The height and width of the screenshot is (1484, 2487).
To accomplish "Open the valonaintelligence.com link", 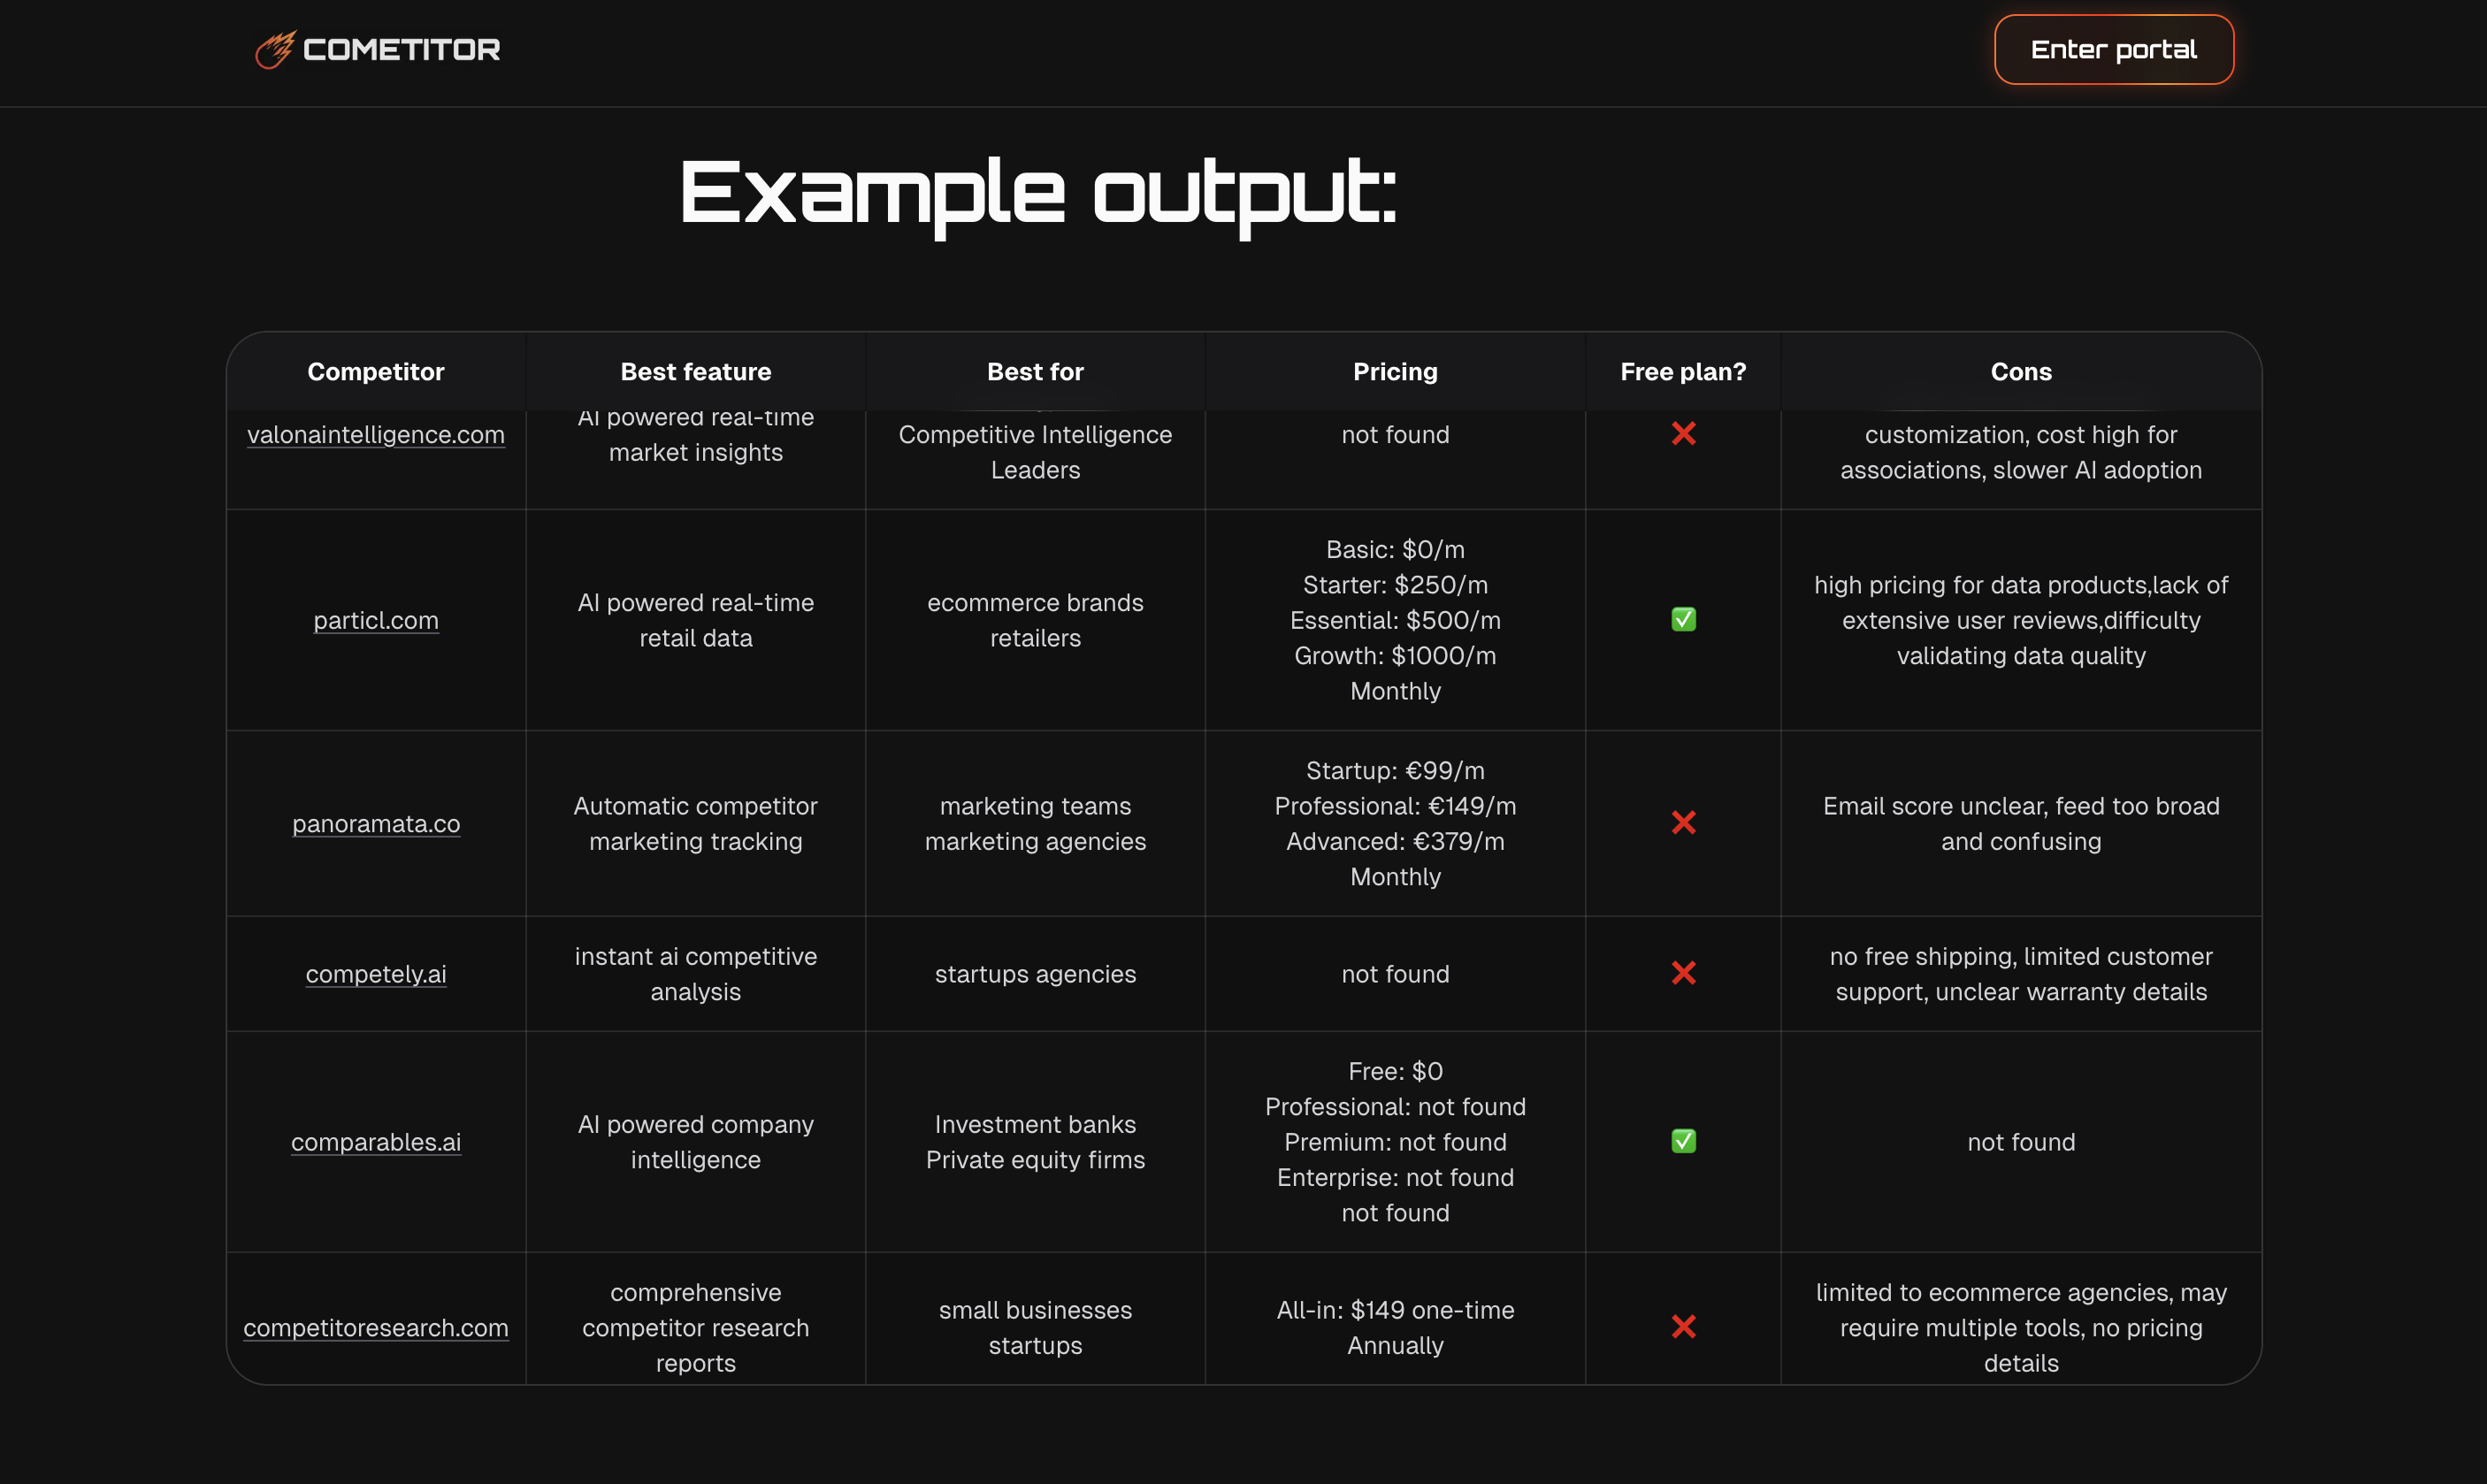I will click(x=375, y=434).
